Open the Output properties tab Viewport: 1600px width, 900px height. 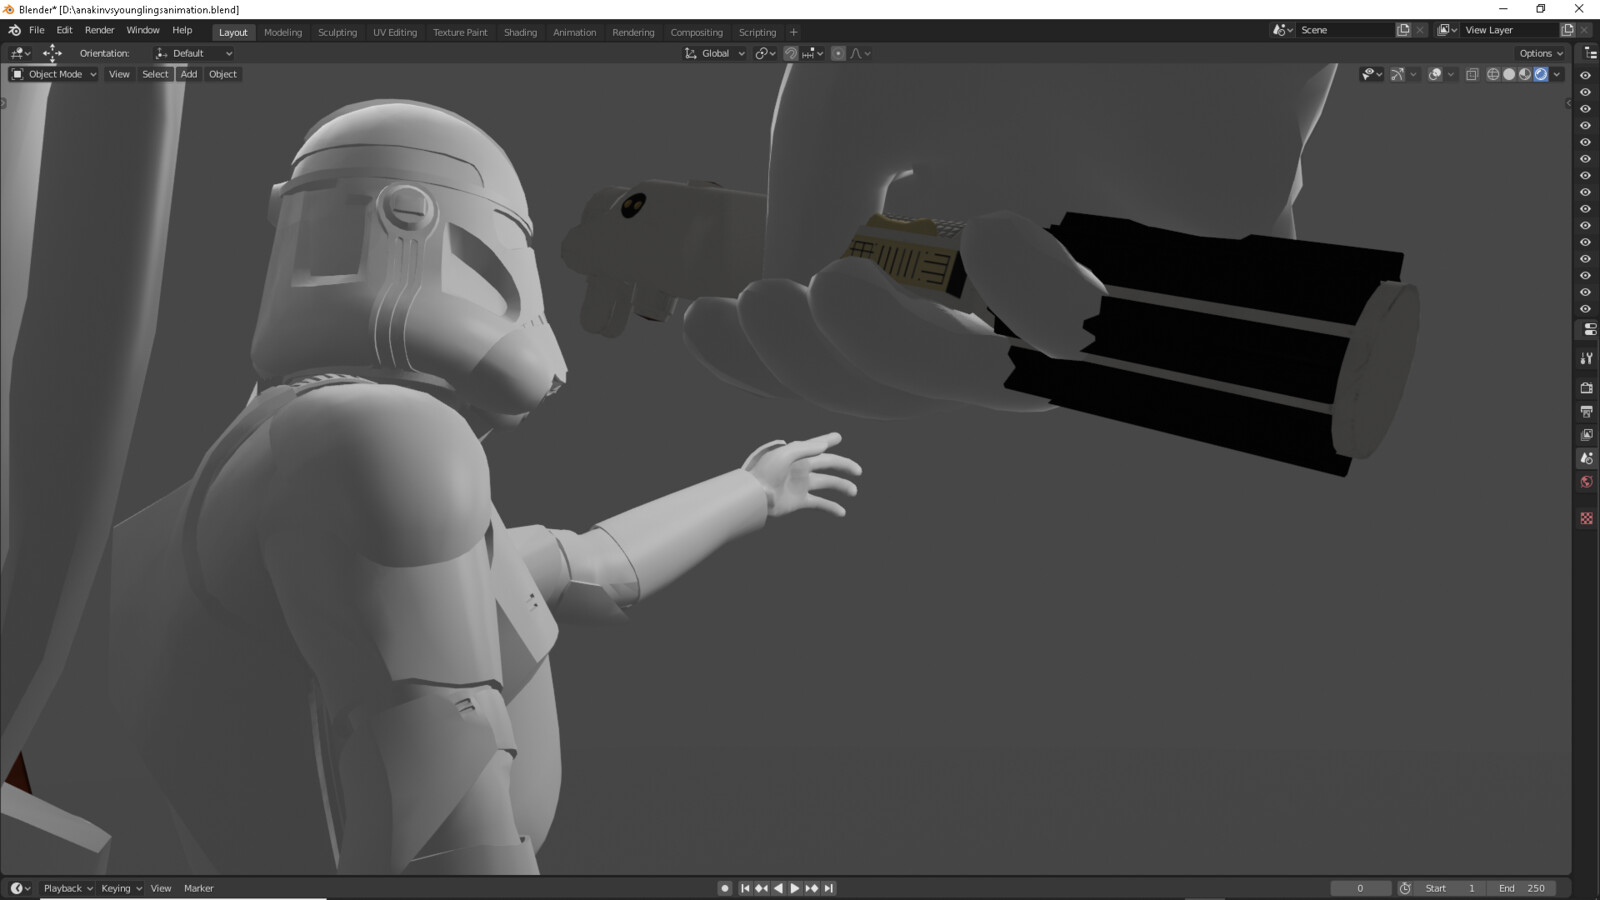[1587, 411]
